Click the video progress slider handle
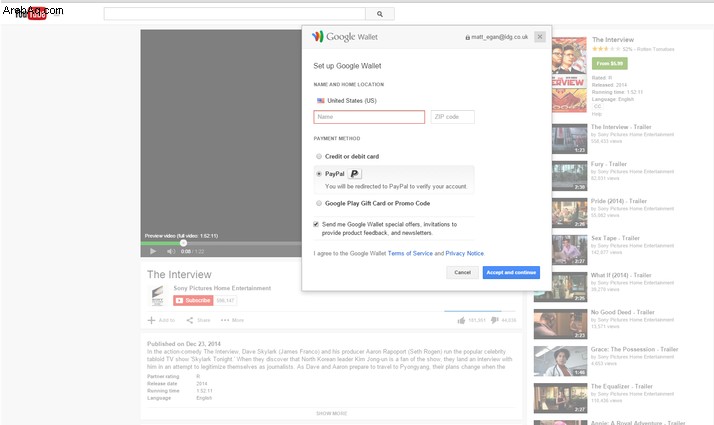 pyautogui.click(x=183, y=243)
